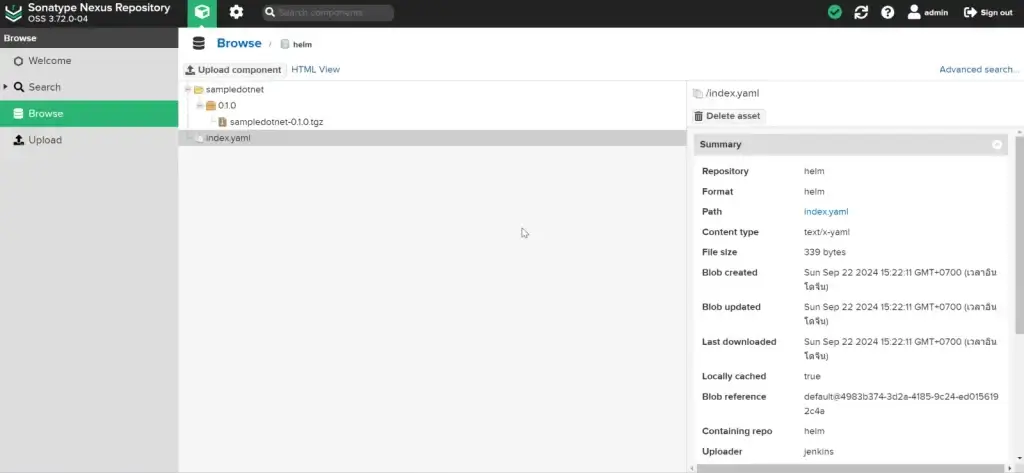The width and height of the screenshot is (1024, 473).
Task: Open Welcome in the sidebar
Action: pos(50,61)
